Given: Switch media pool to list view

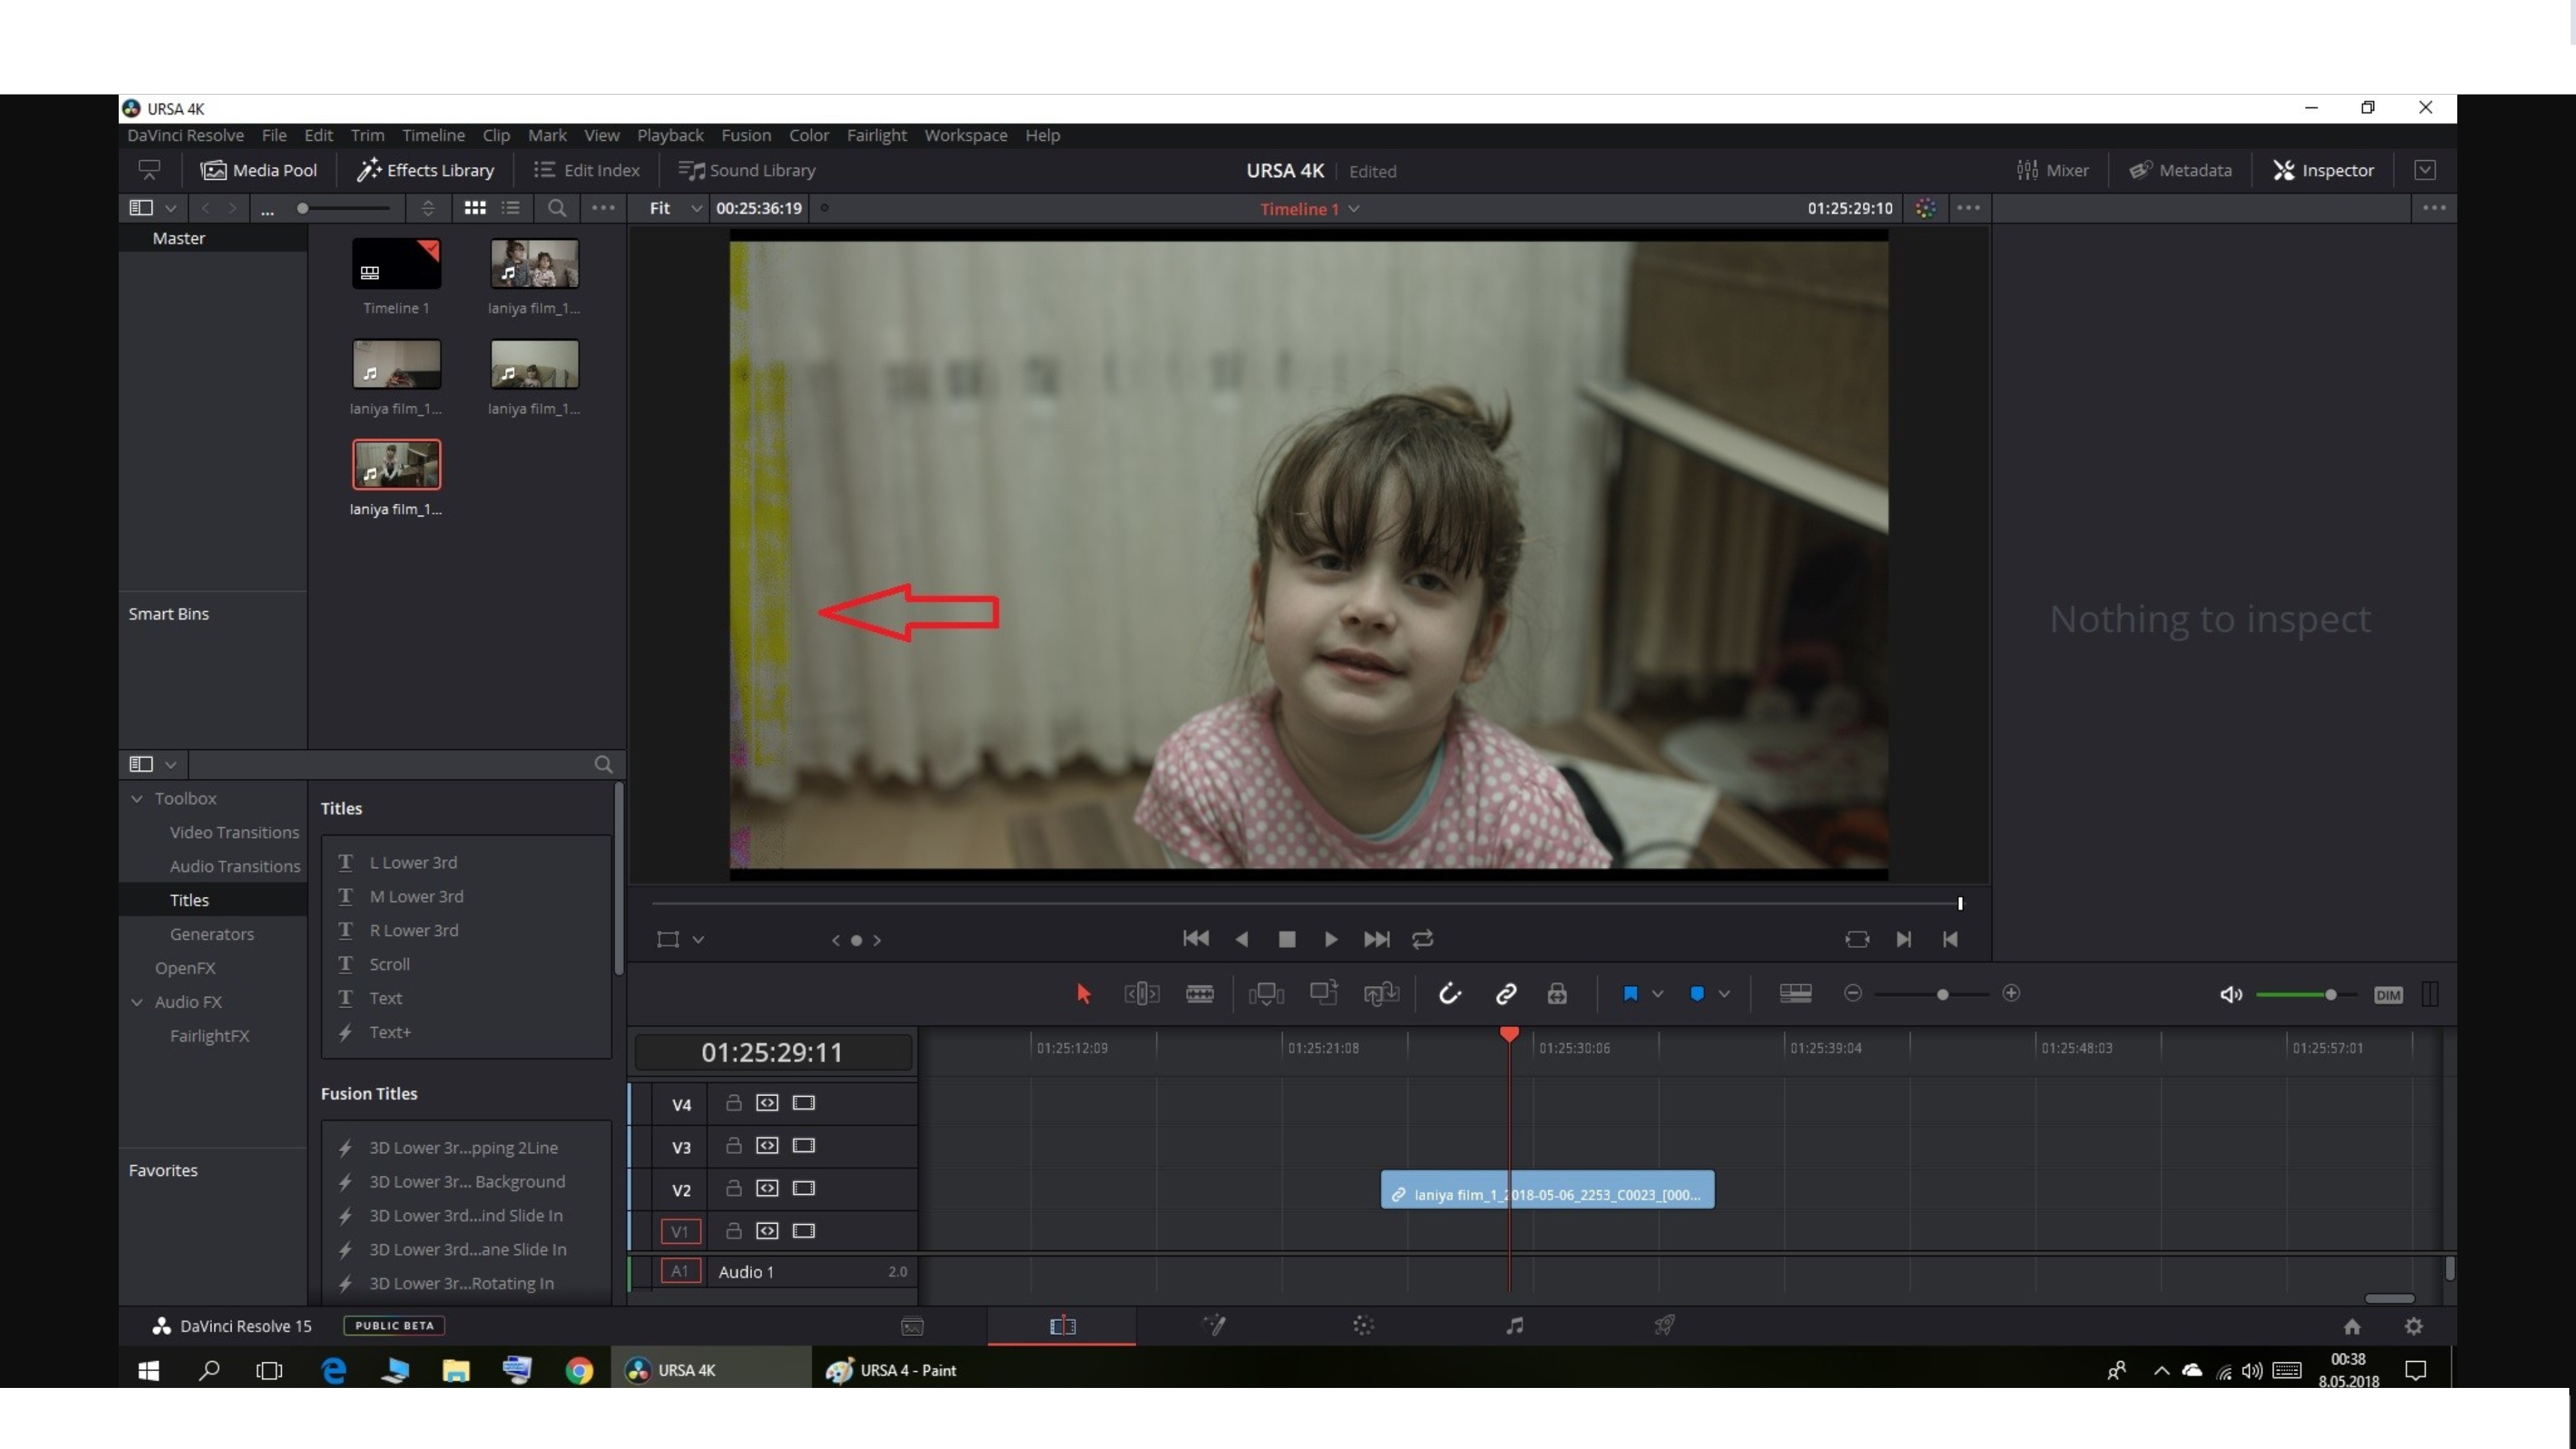Looking at the screenshot, I should (511, 208).
